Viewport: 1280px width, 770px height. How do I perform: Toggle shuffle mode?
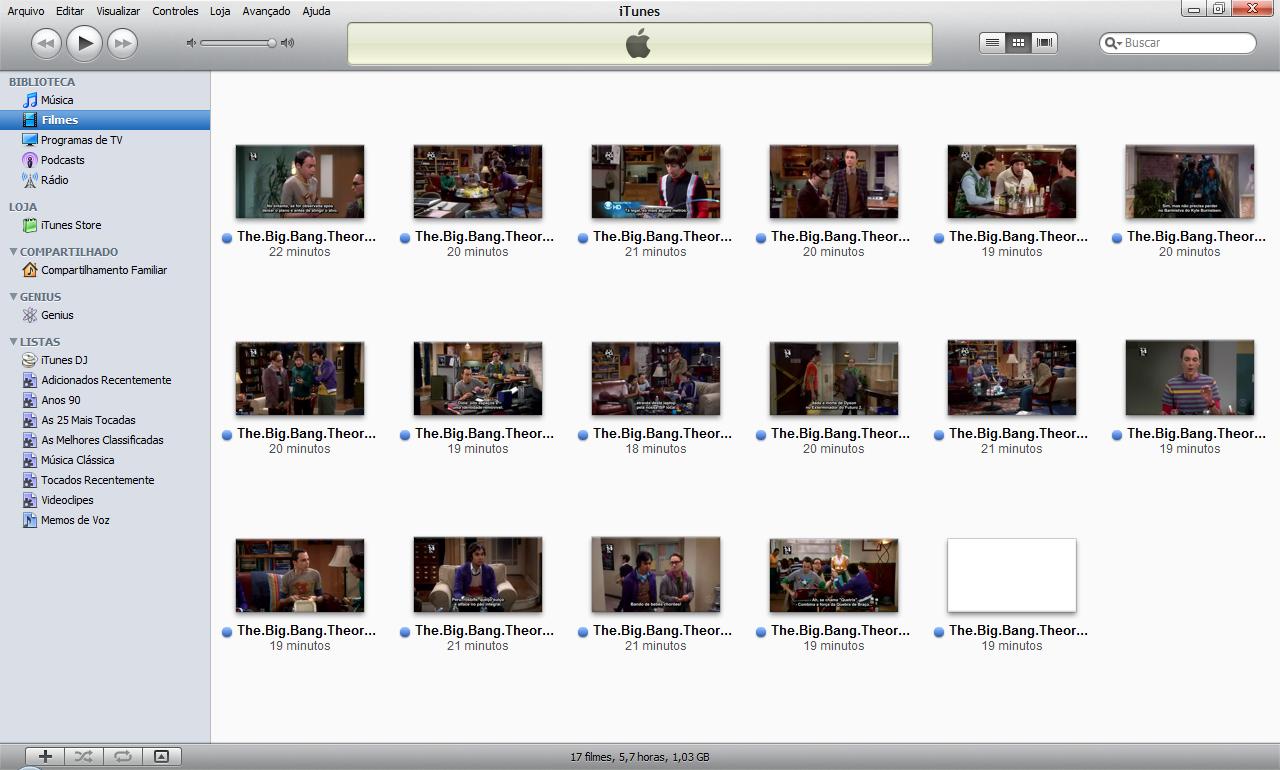[x=84, y=757]
